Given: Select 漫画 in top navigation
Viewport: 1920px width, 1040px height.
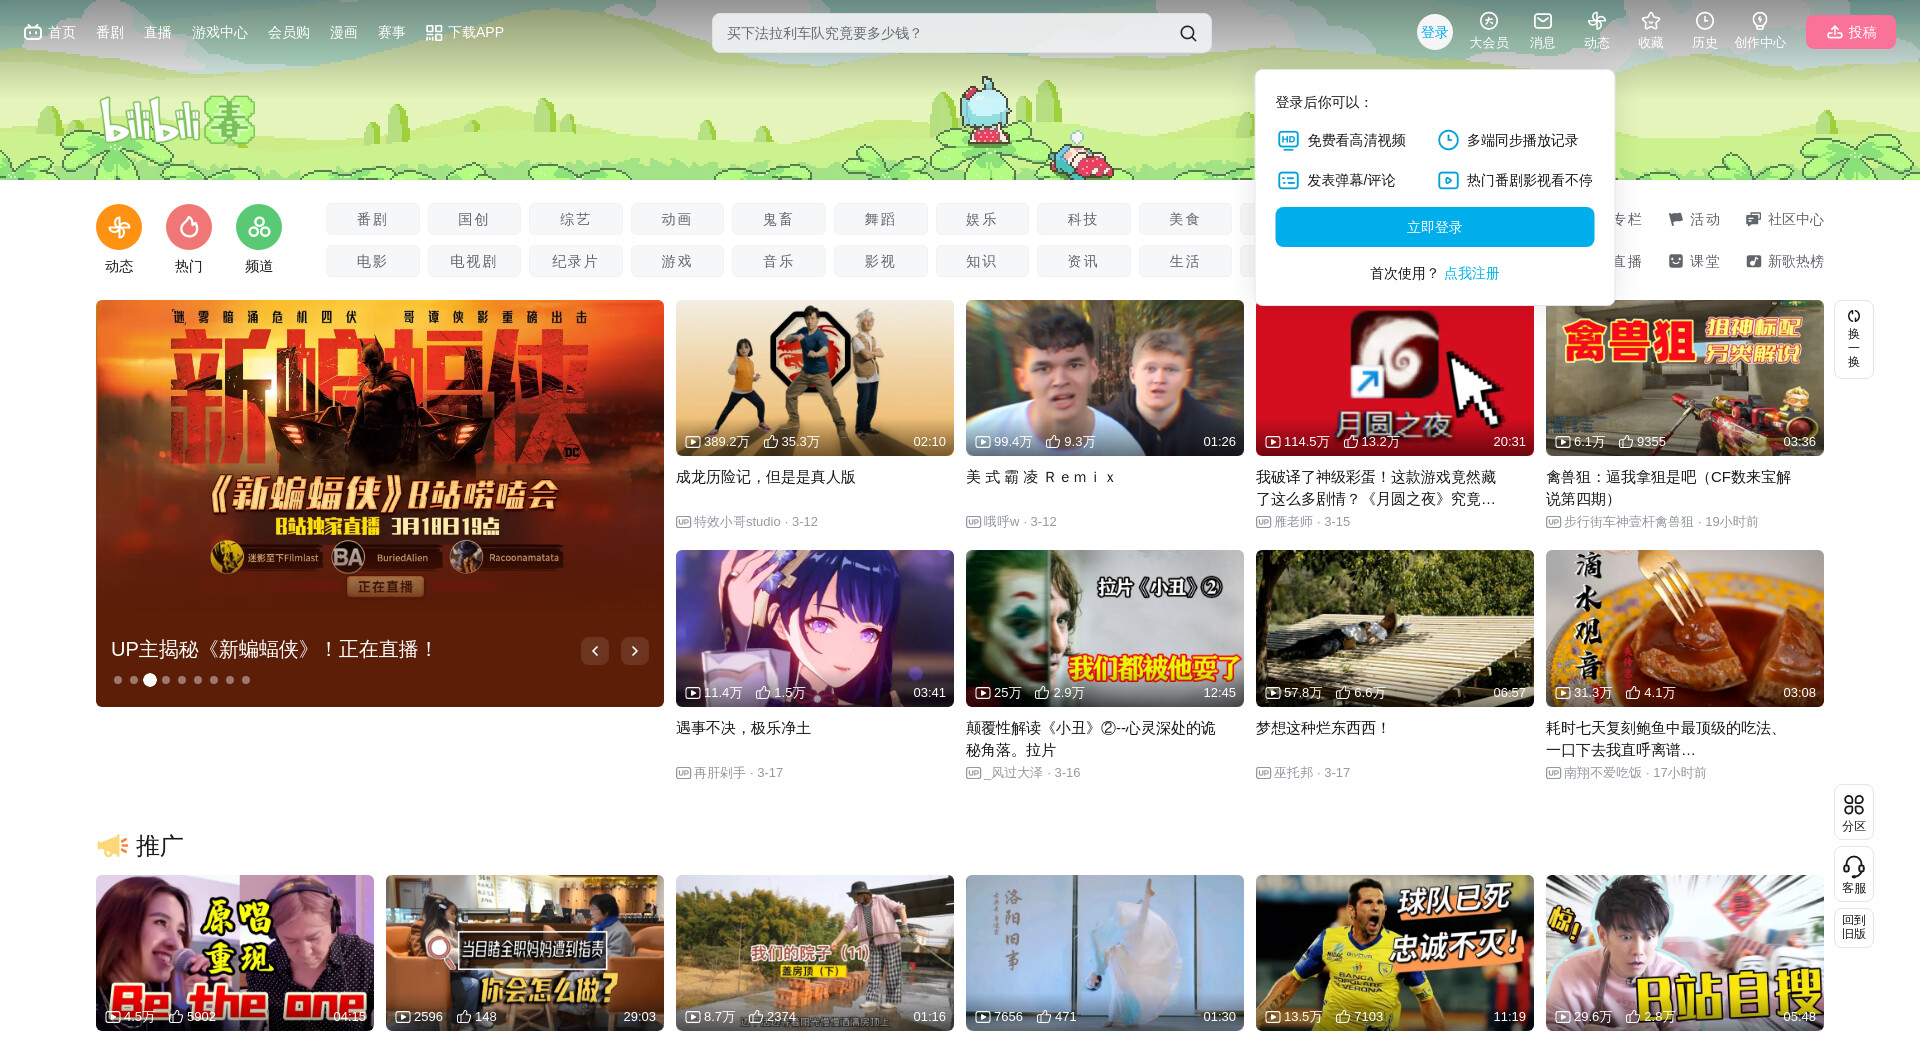Looking at the screenshot, I should [344, 32].
